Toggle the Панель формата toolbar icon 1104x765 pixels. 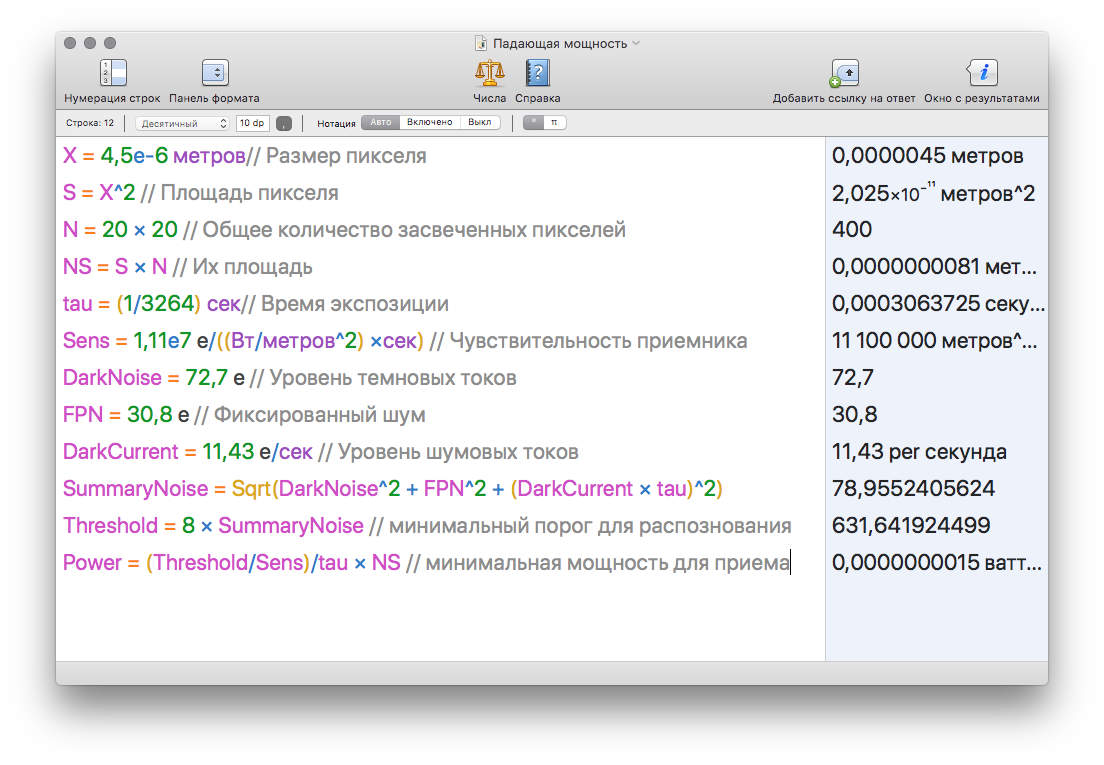pos(215,72)
